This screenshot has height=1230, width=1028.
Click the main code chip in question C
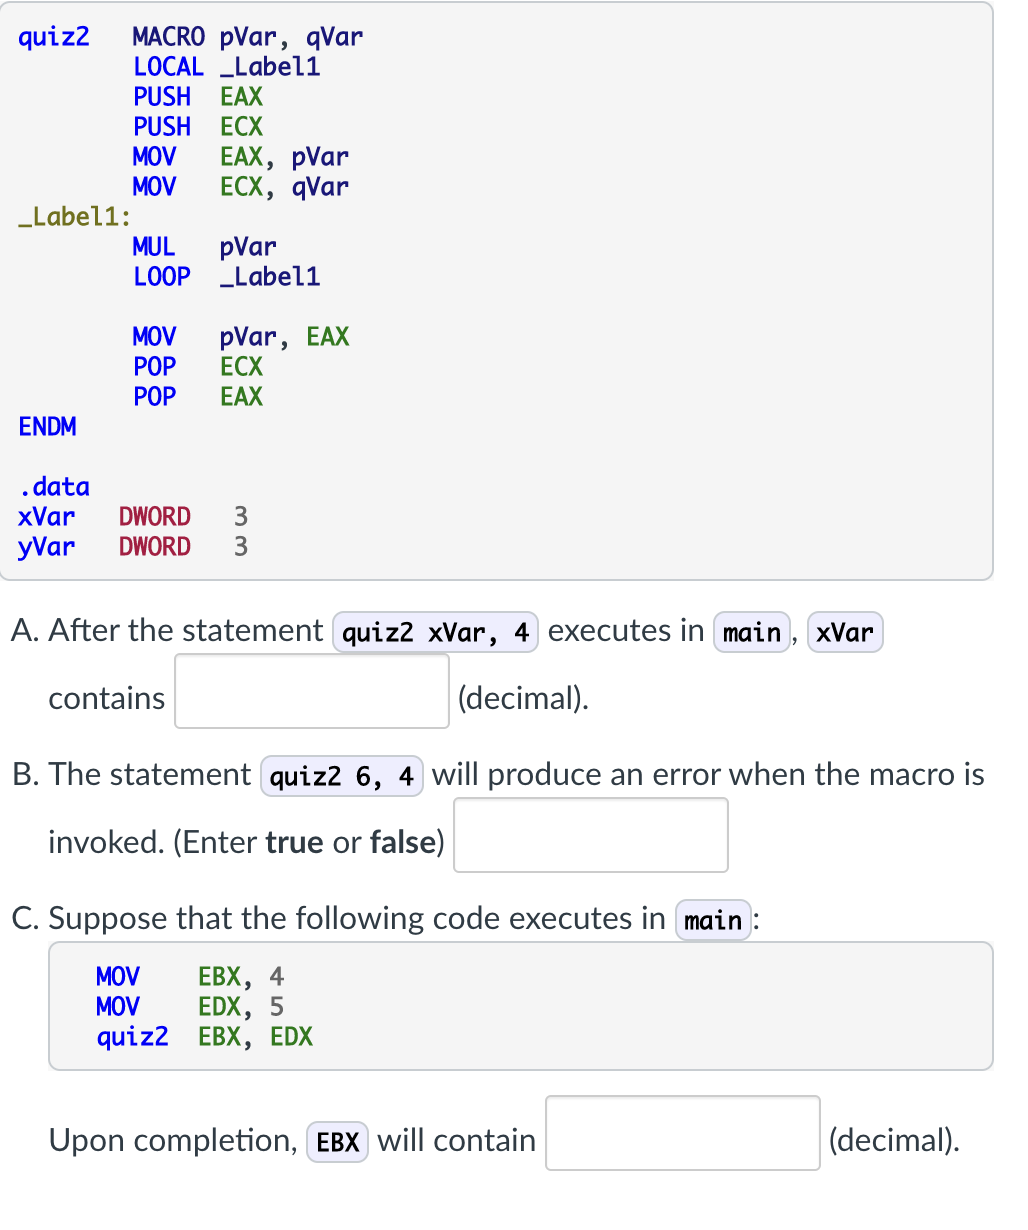tap(712, 919)
